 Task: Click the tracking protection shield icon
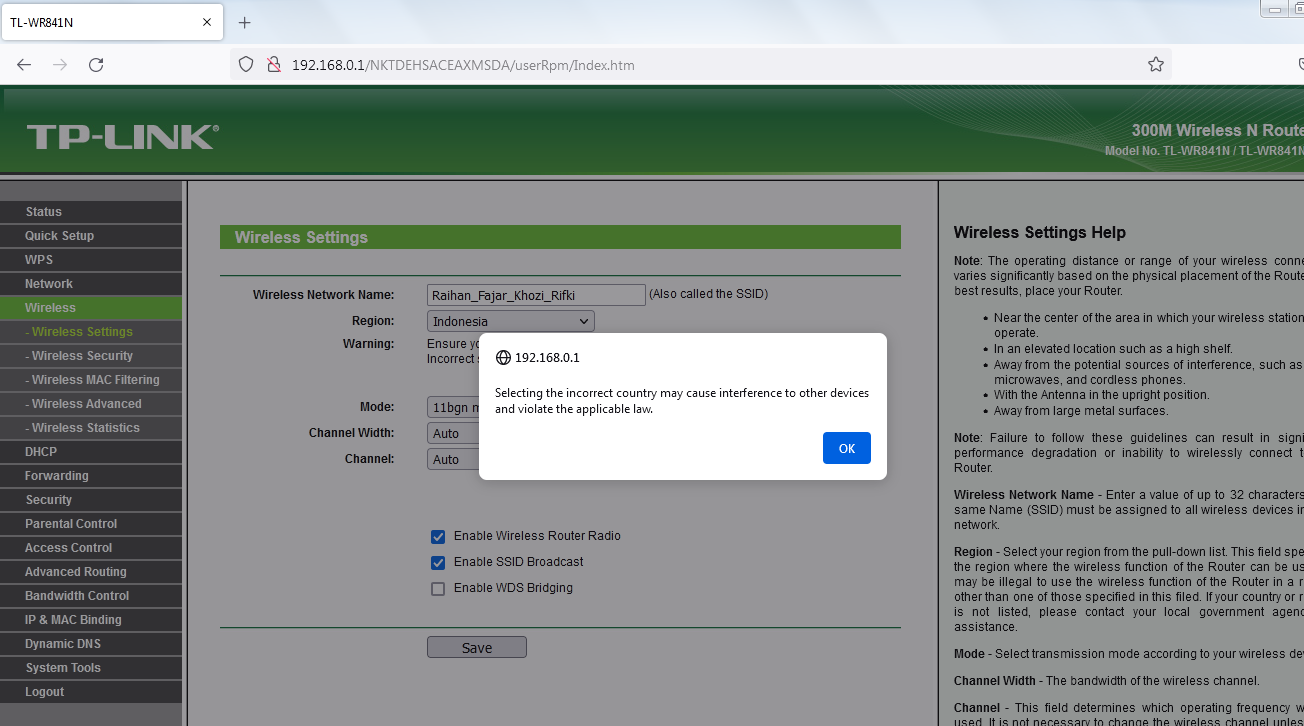coord(246,65)
